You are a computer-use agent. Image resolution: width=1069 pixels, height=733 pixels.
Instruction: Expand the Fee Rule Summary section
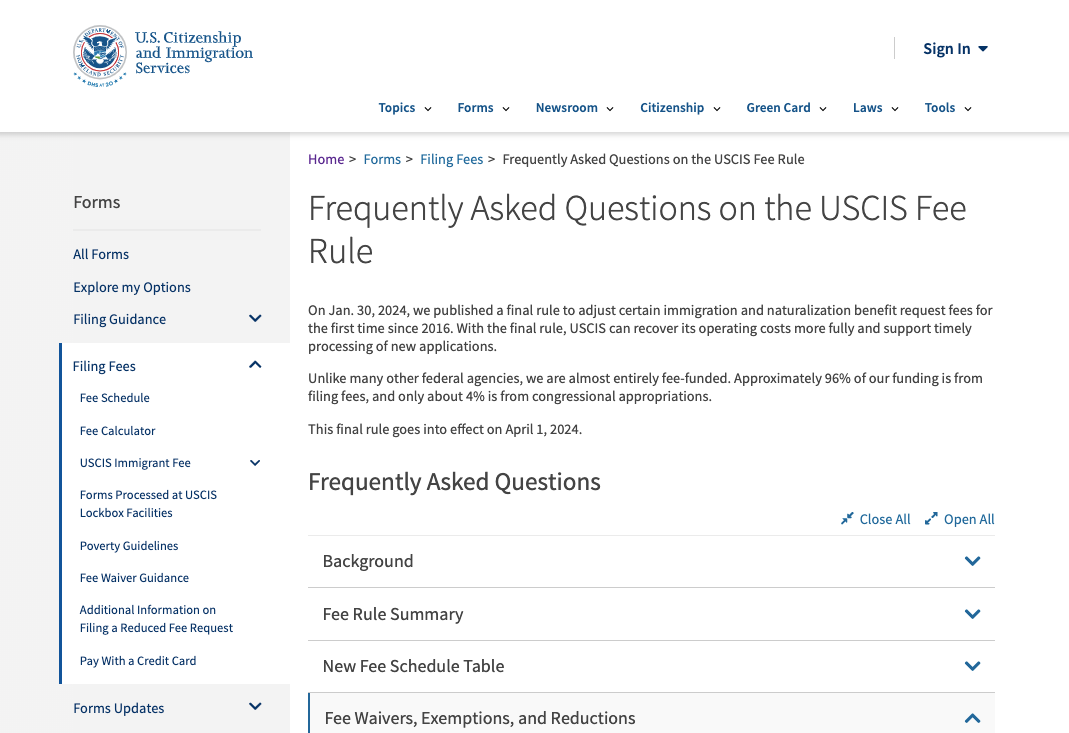651,614
